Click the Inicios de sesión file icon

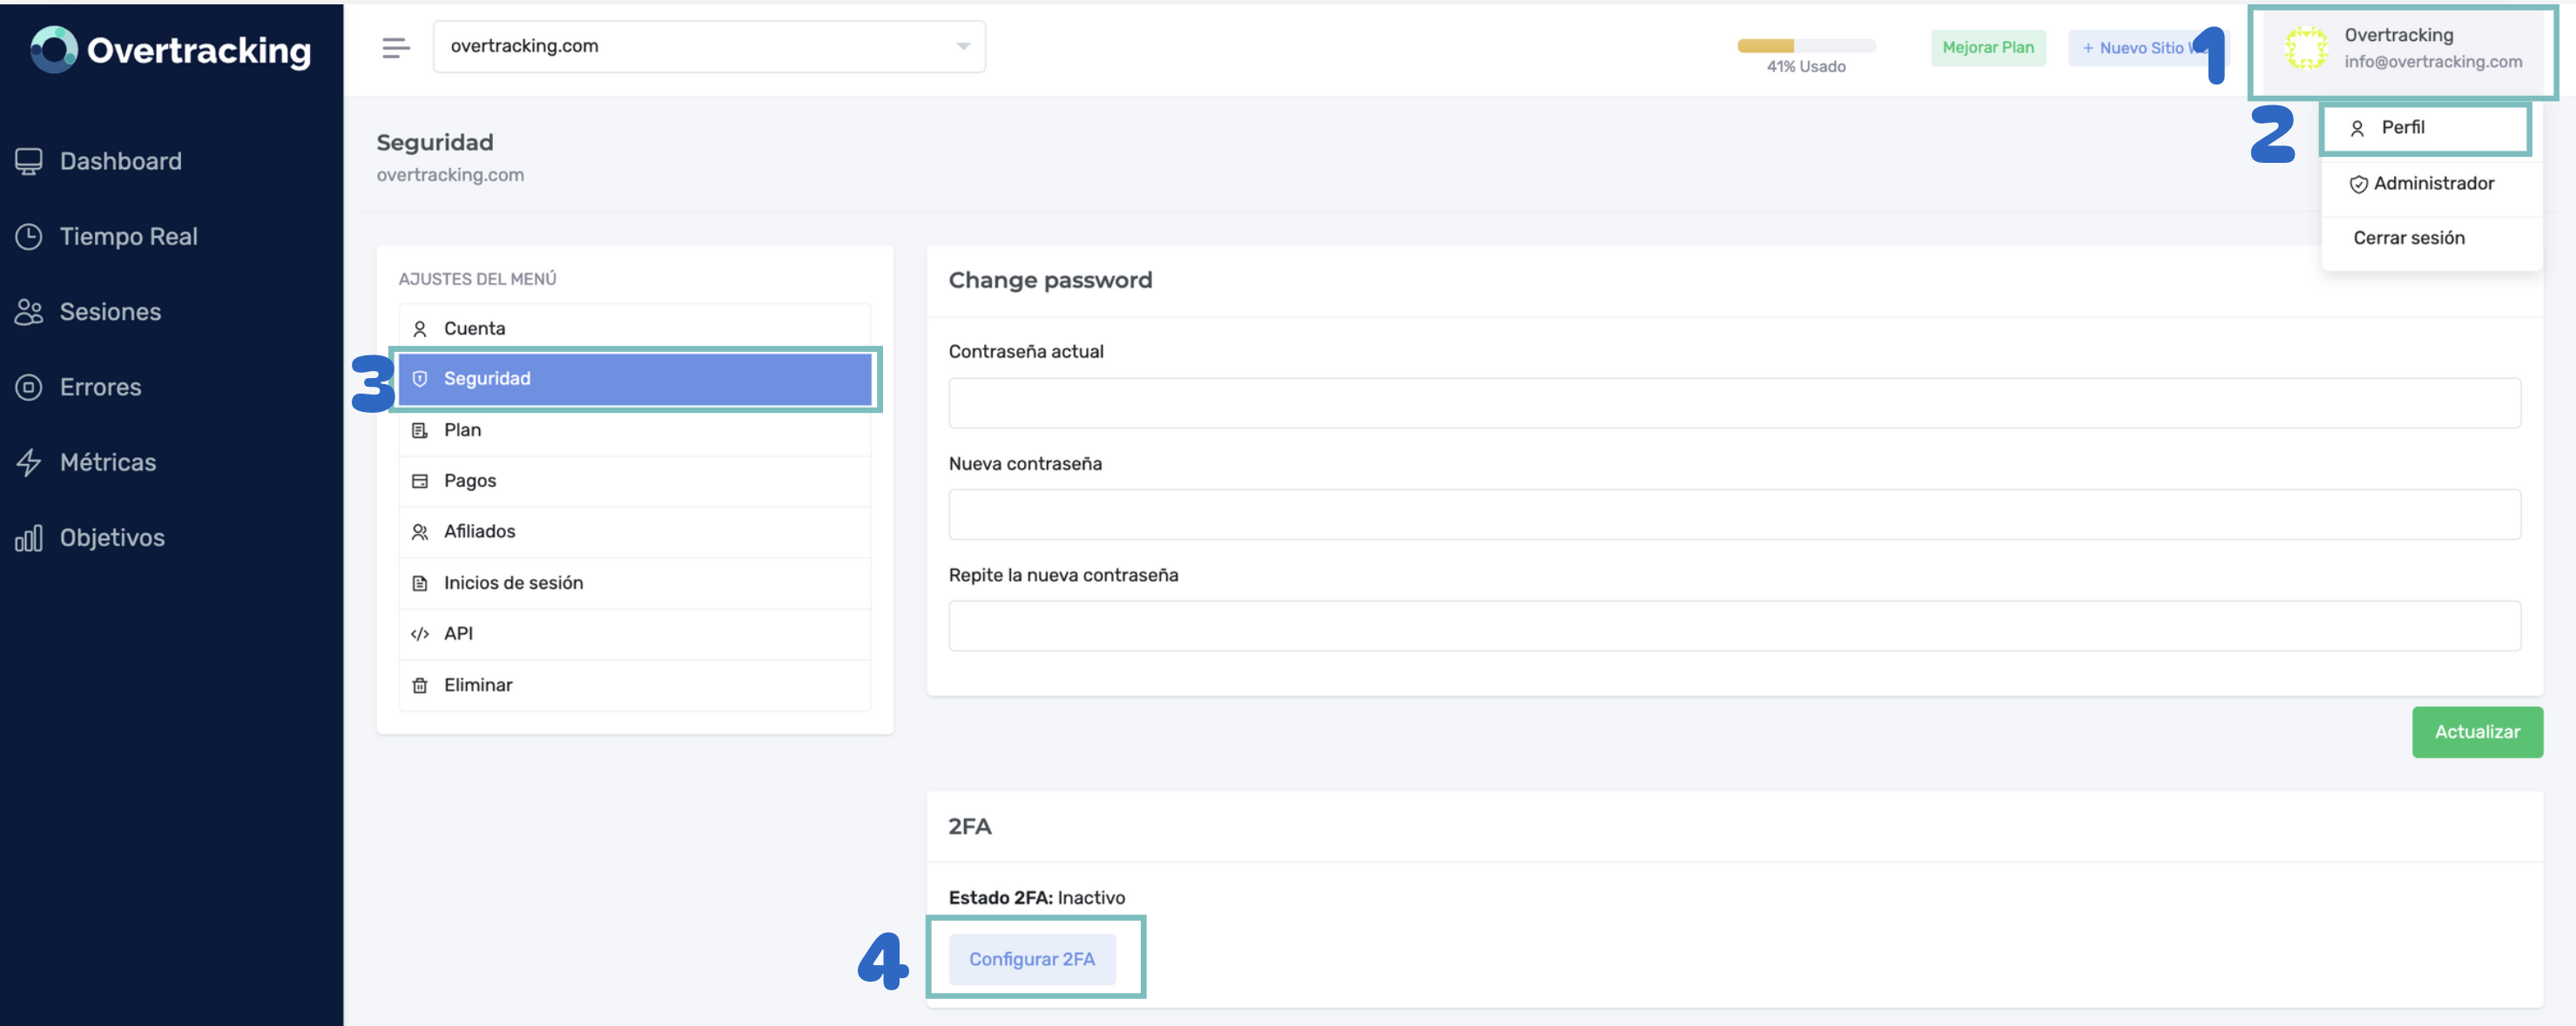point(420,583)
